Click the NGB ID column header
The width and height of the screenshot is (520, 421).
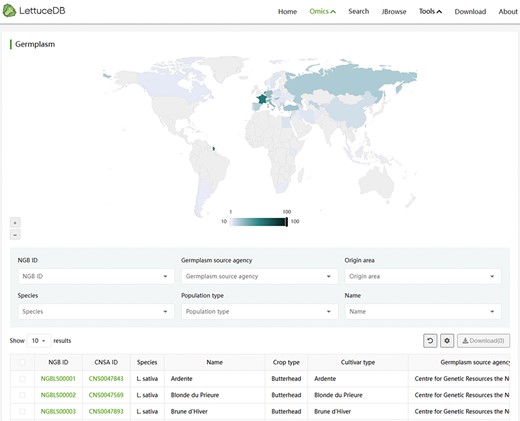coord(58,362)
